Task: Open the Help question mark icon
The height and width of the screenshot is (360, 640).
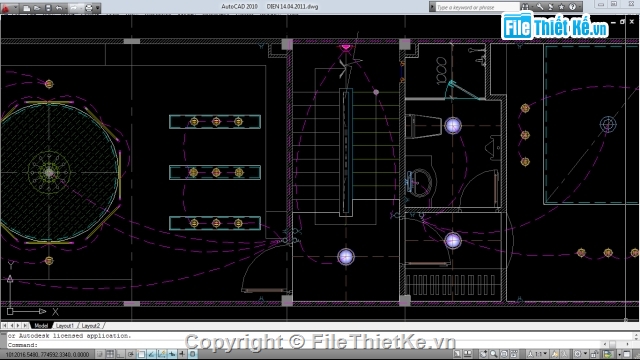Action: point(572,7)
